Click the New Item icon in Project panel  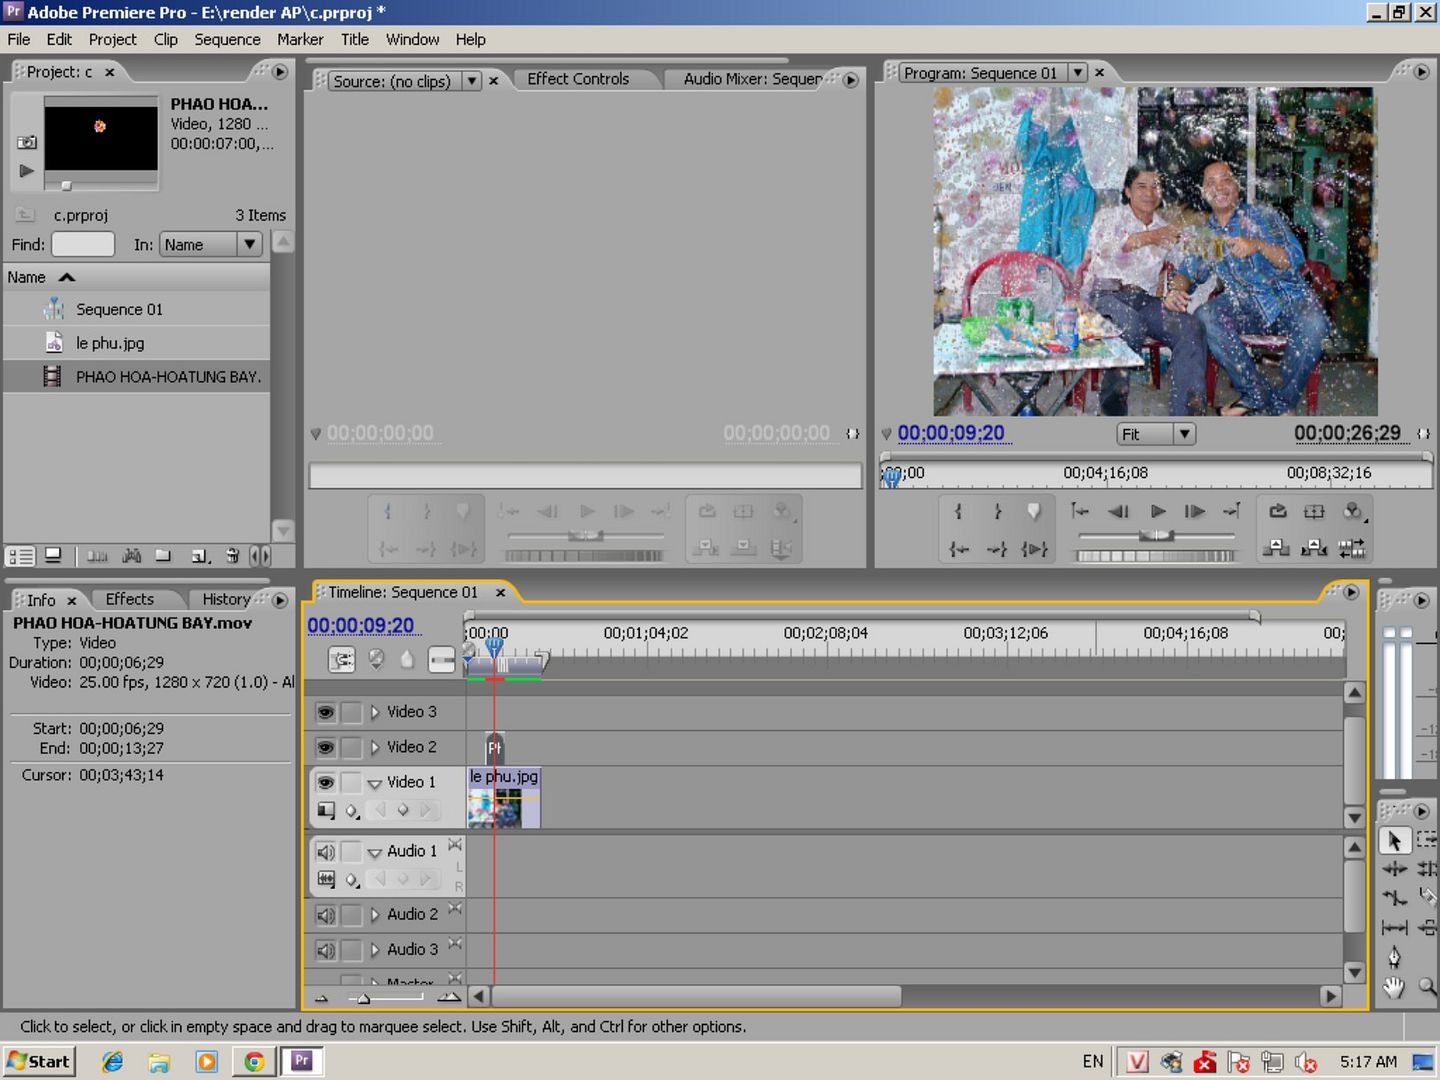pyautogui.click(x=200, y=556)
